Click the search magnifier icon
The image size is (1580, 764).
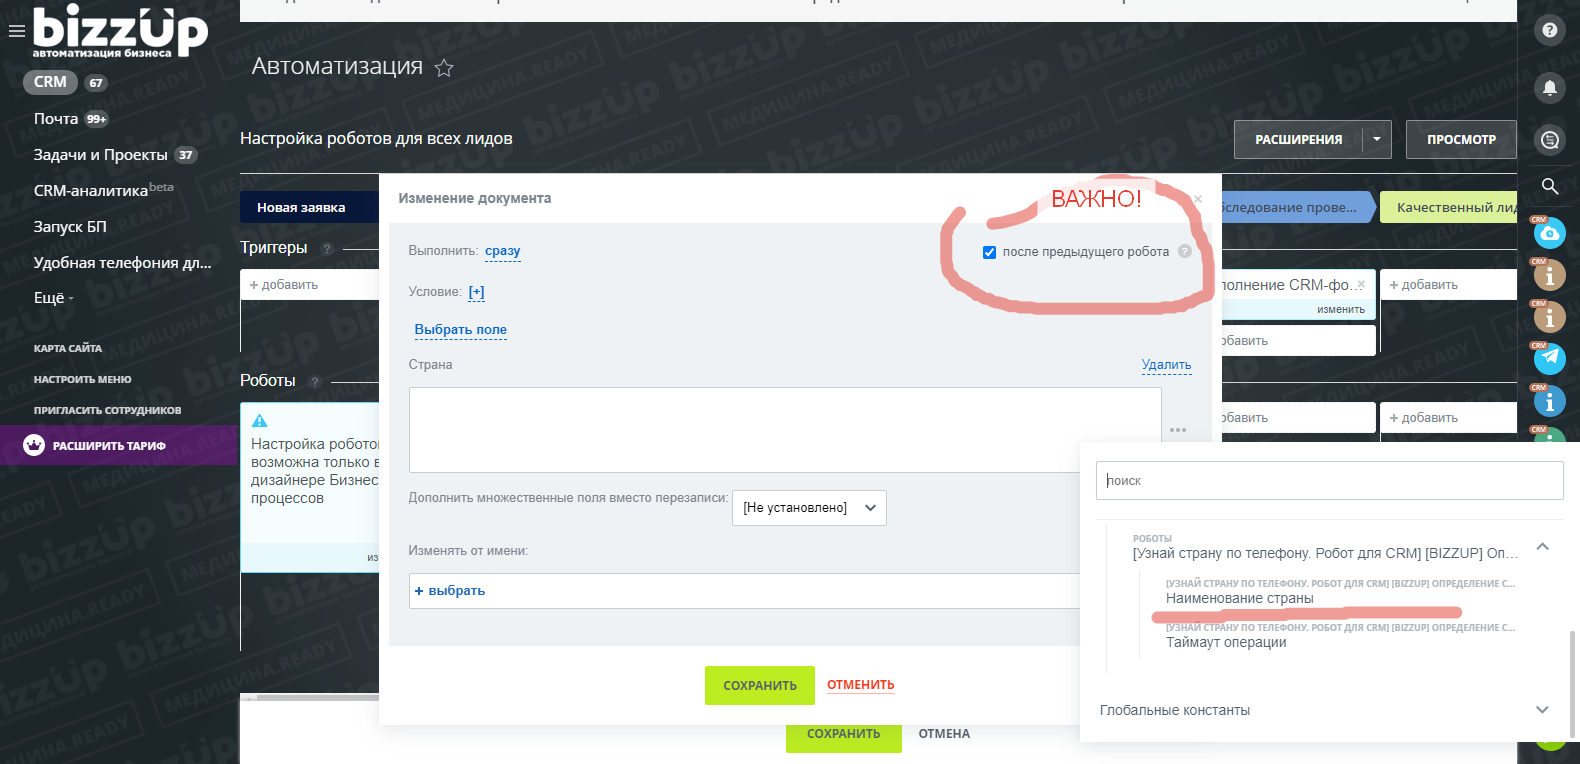pos(1549,186)
